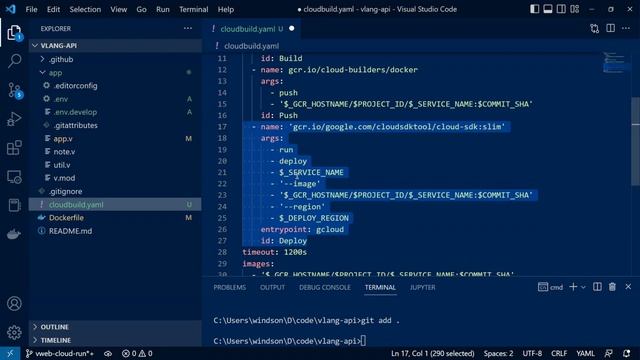Screen dimensions: 640x360
Task: Open the new terminal launch profile dropdown
Action: tap(583, 287)
